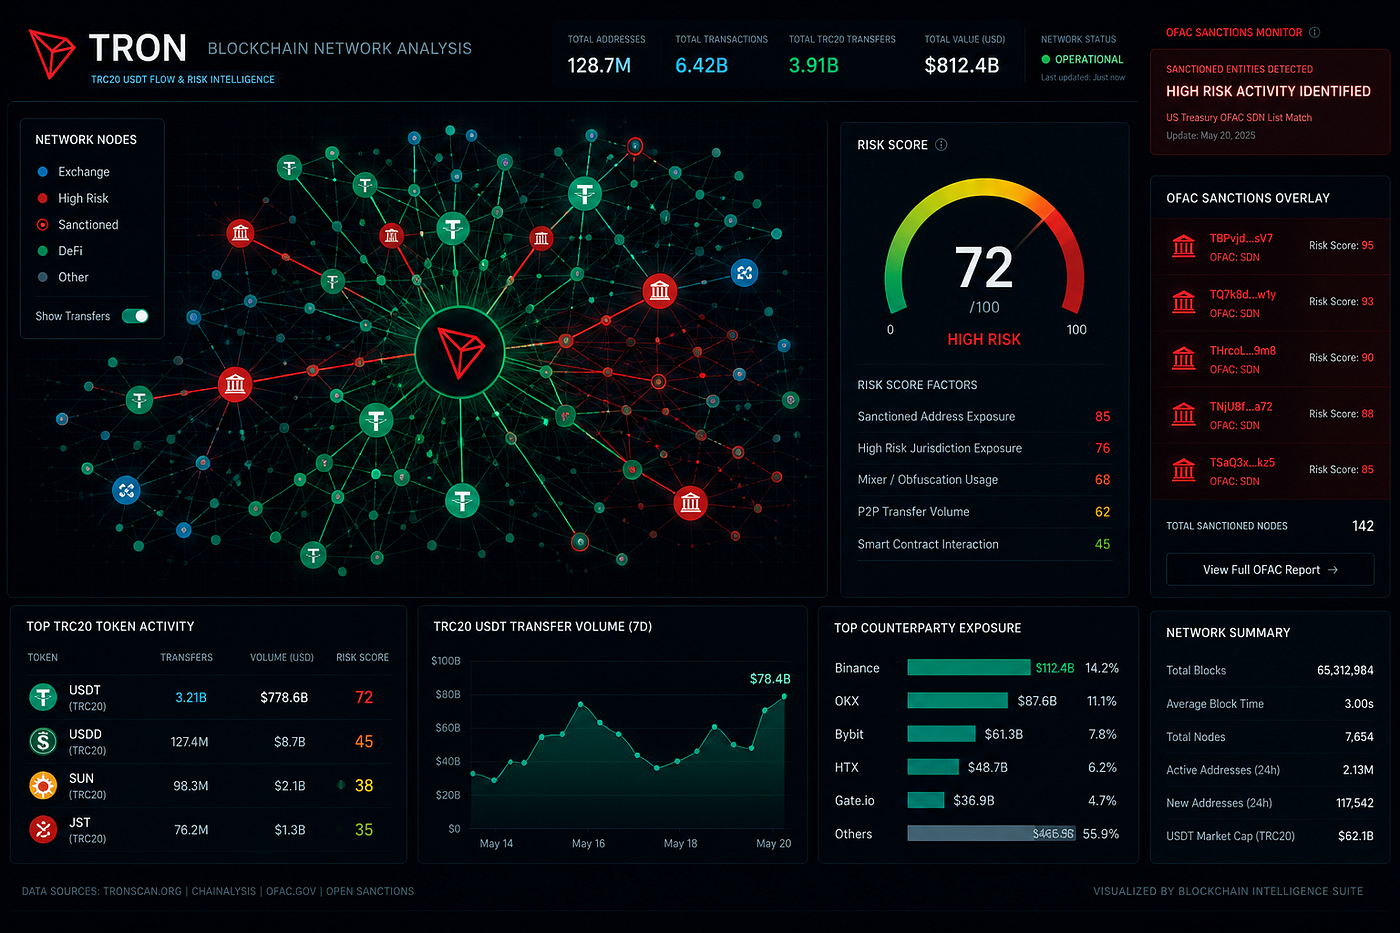Click Total Sanctioned Nodes count 142
Screen dimensions: 1400x933
1363,526
